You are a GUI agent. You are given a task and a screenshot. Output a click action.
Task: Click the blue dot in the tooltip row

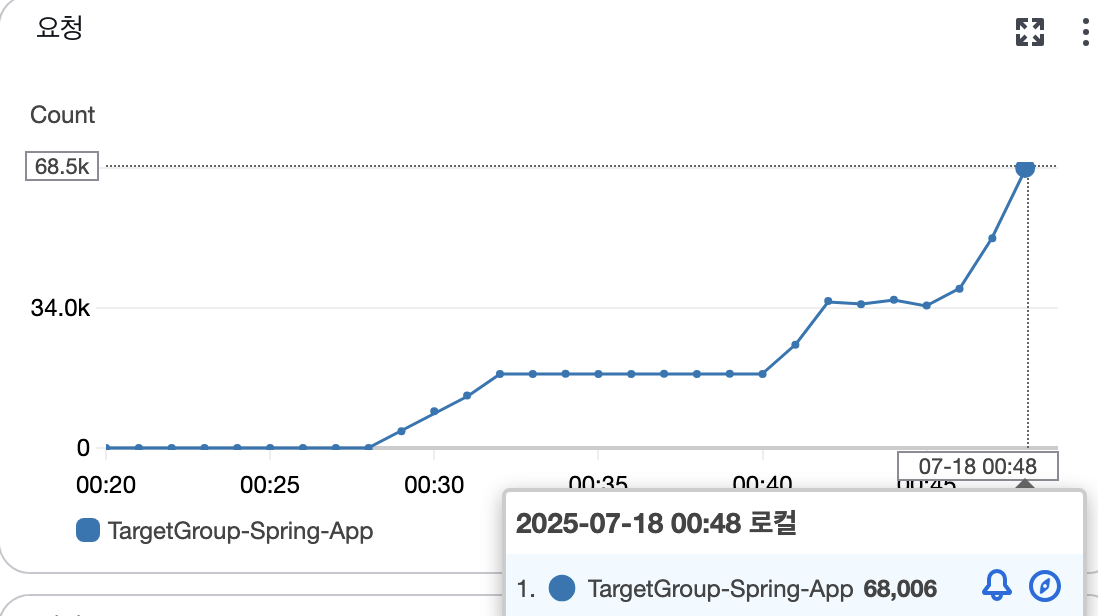tap(562, 588)
